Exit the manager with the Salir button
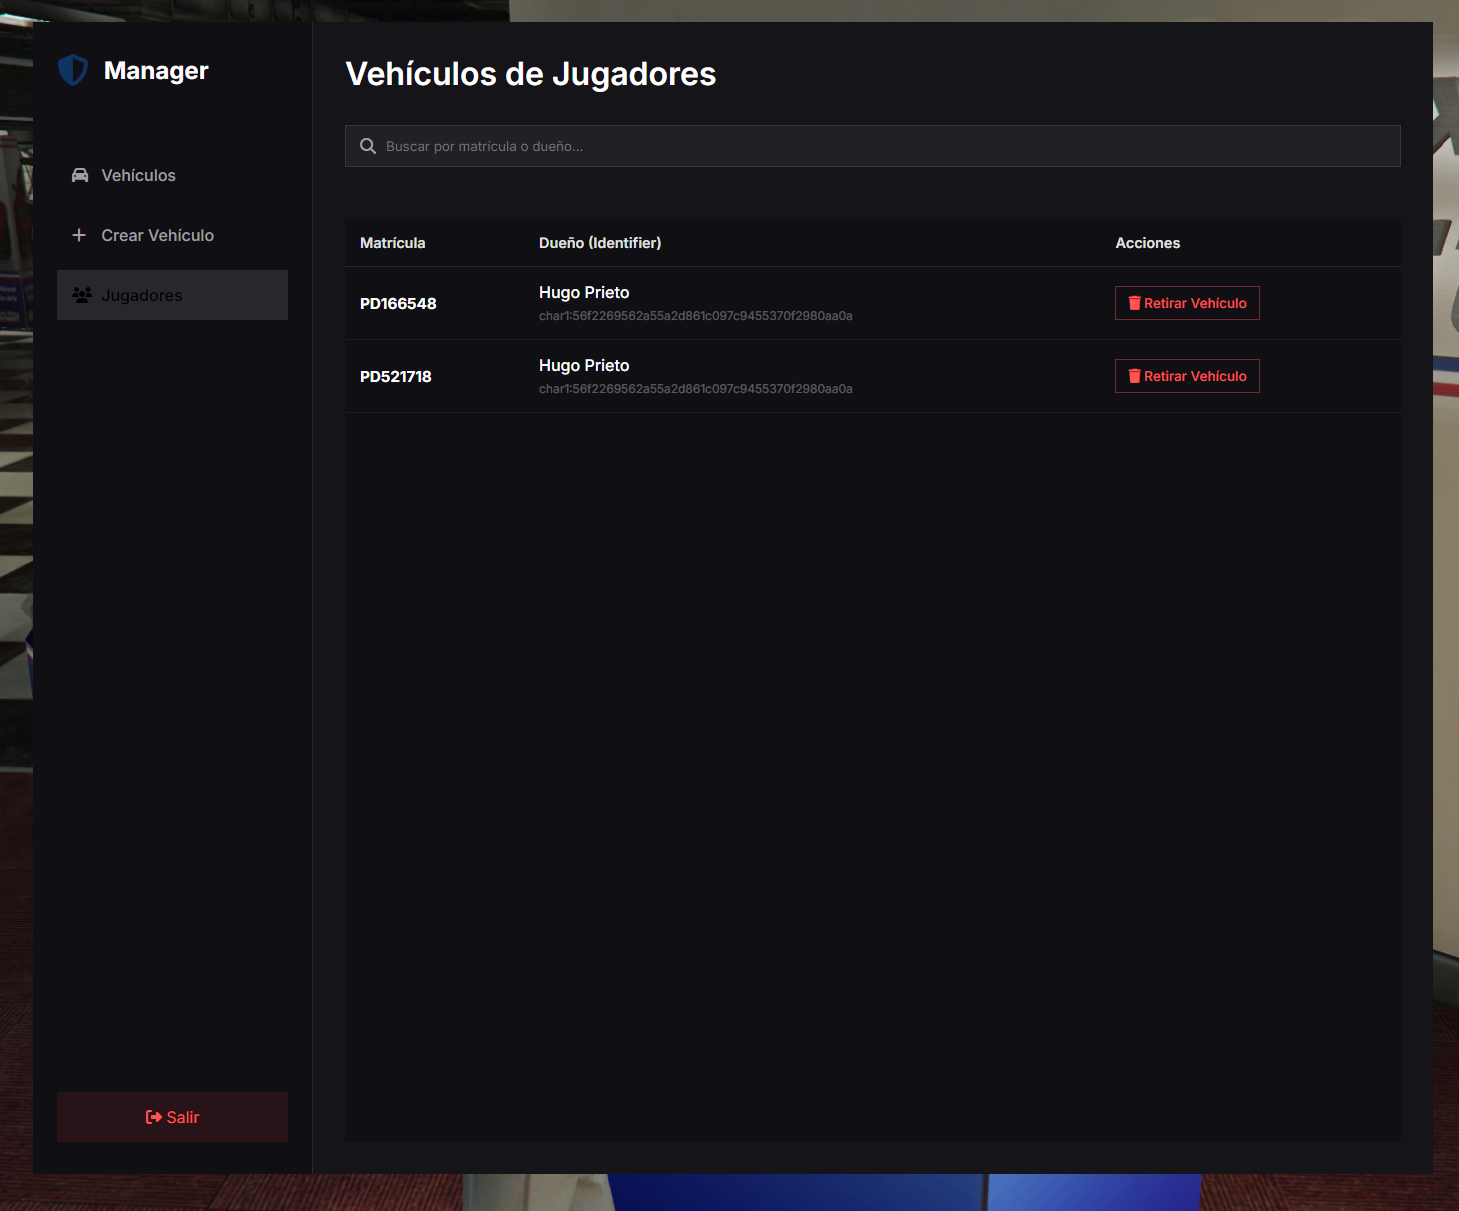The width and height of the screenshot is (1459, 1211). click(172, 1117)
